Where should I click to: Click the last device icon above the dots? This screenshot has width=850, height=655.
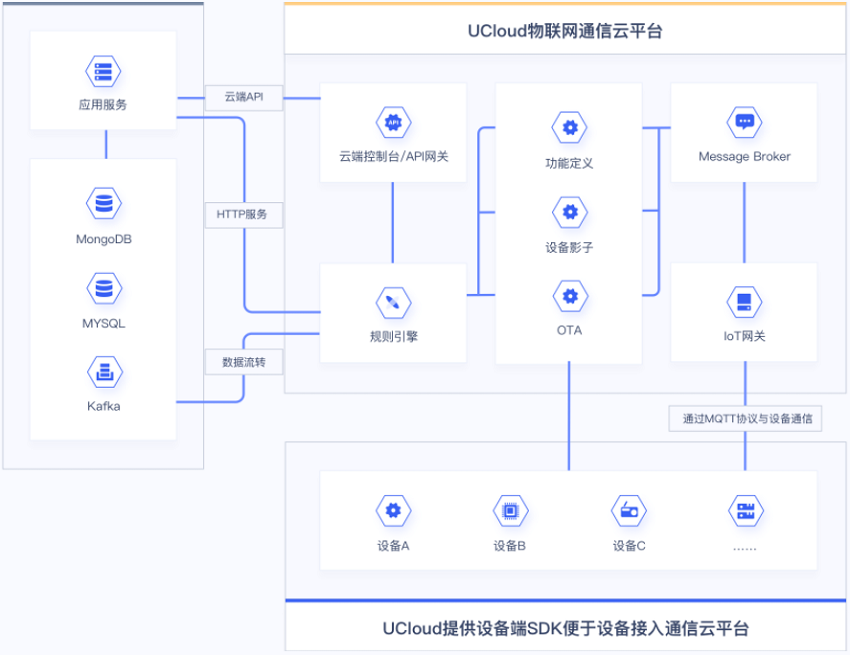(745, 511)
